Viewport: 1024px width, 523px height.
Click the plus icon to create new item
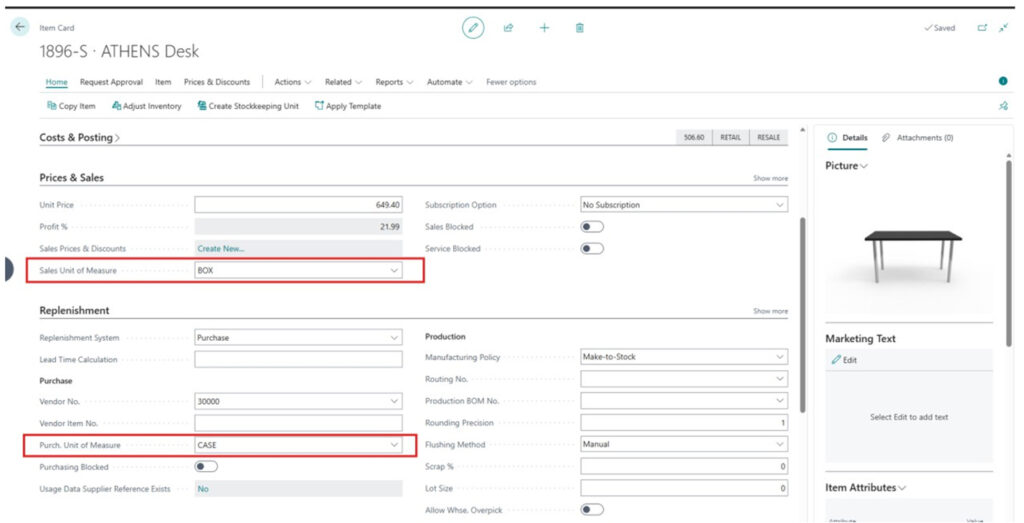pyautogui.click(x=544, y=28)
